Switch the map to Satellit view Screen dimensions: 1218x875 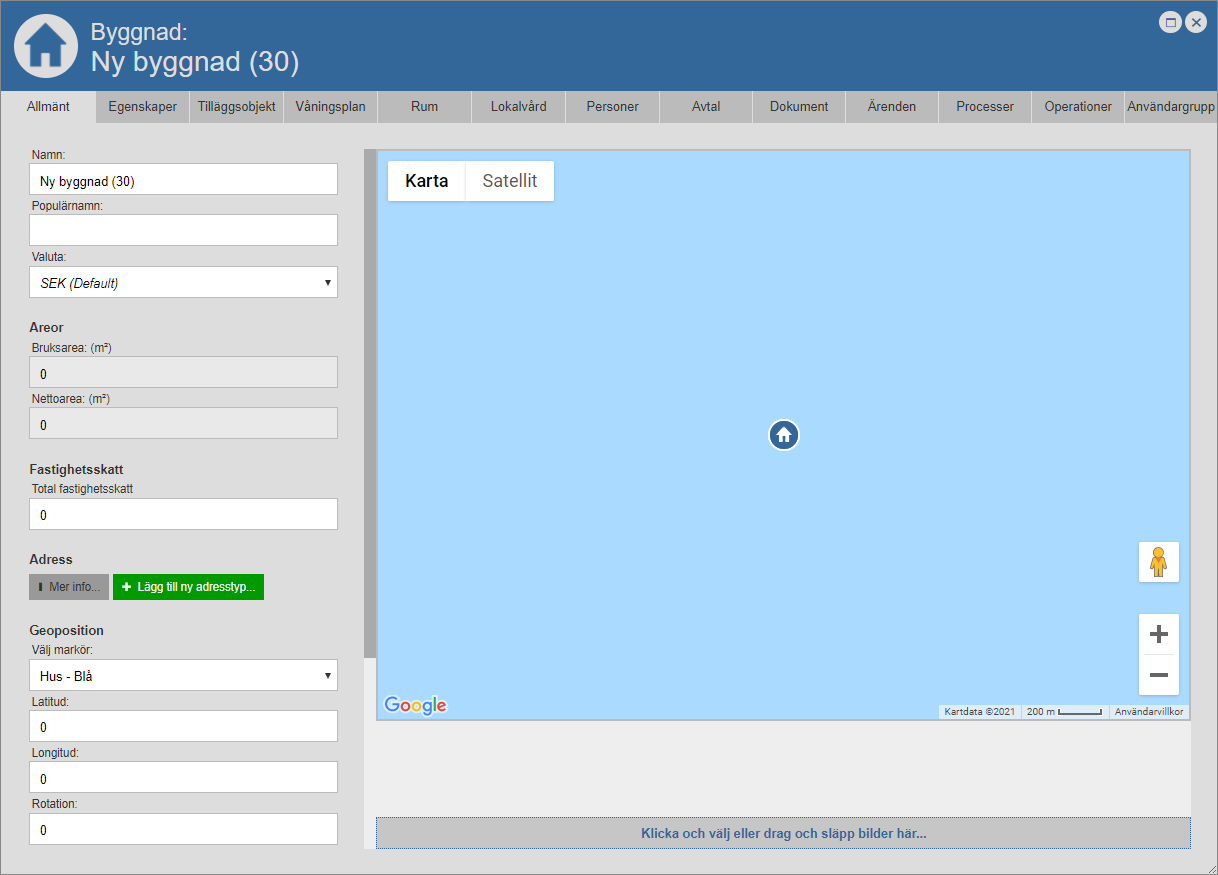point(509,181)
